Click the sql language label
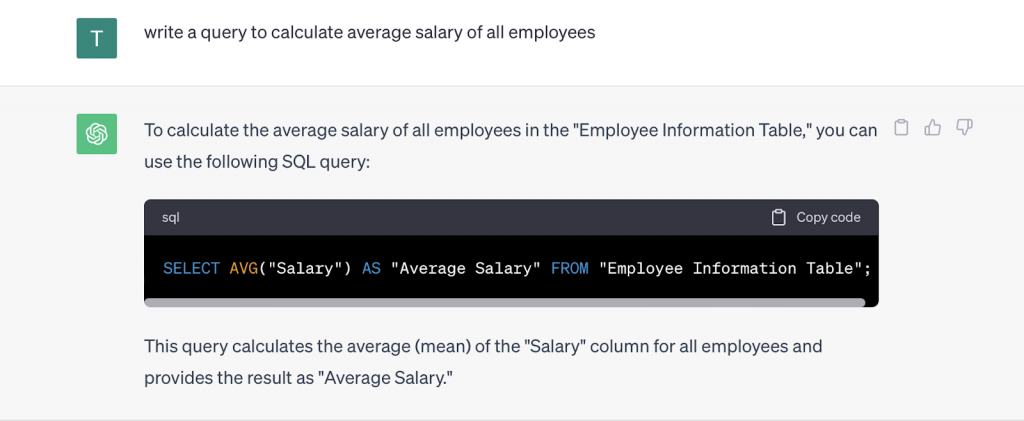The image size is (1024, 421). click(x=170, y=217)
